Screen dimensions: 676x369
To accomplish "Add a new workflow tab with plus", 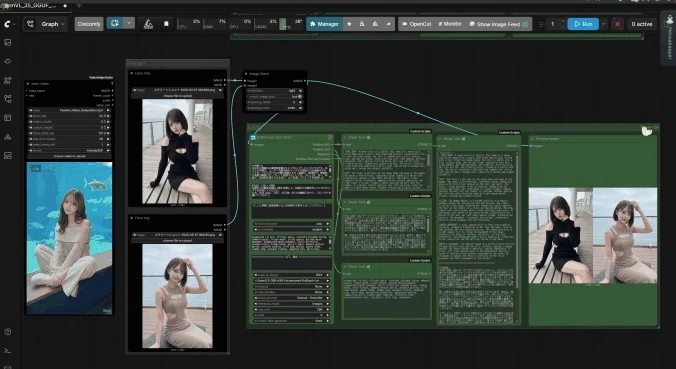I will tap(79, 6).
